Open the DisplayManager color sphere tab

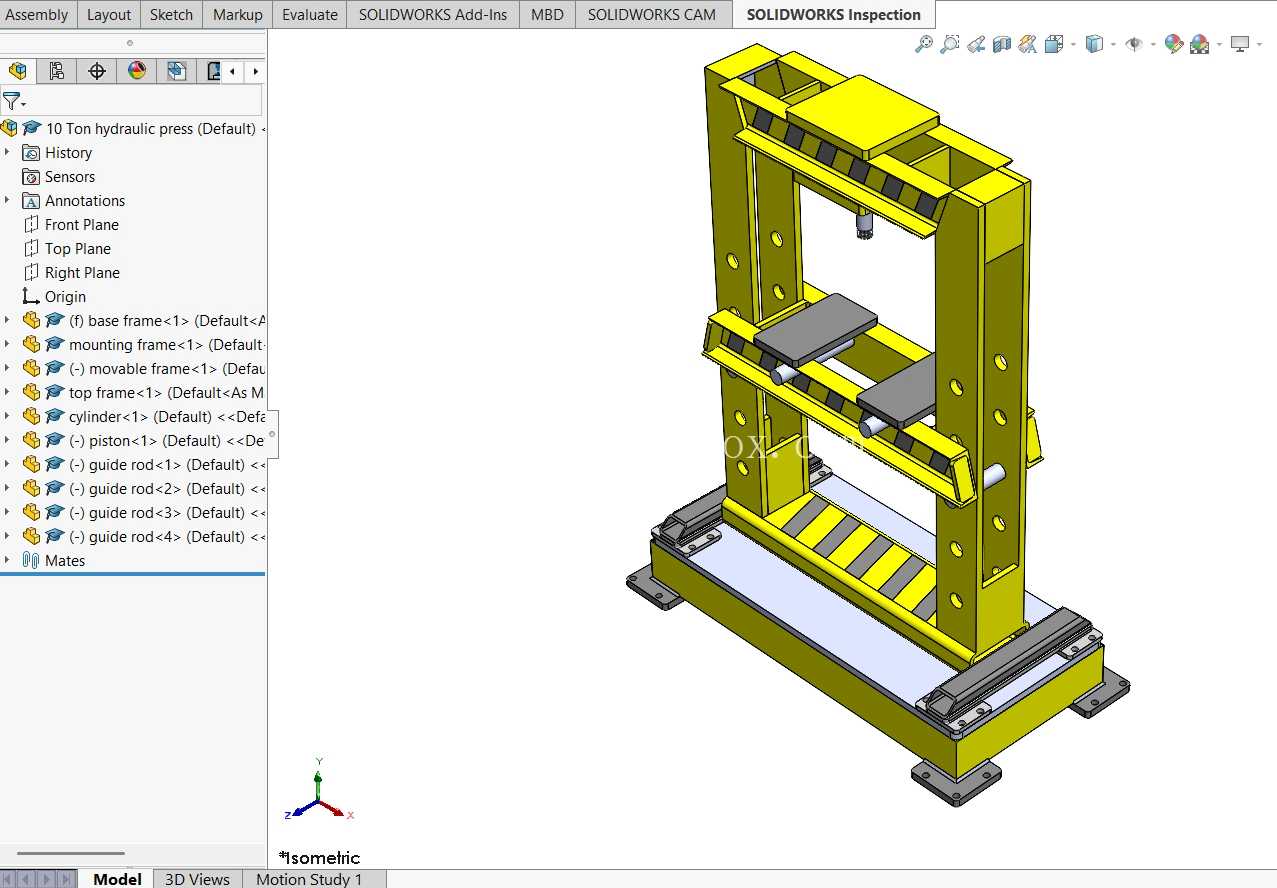click(137, 71)
